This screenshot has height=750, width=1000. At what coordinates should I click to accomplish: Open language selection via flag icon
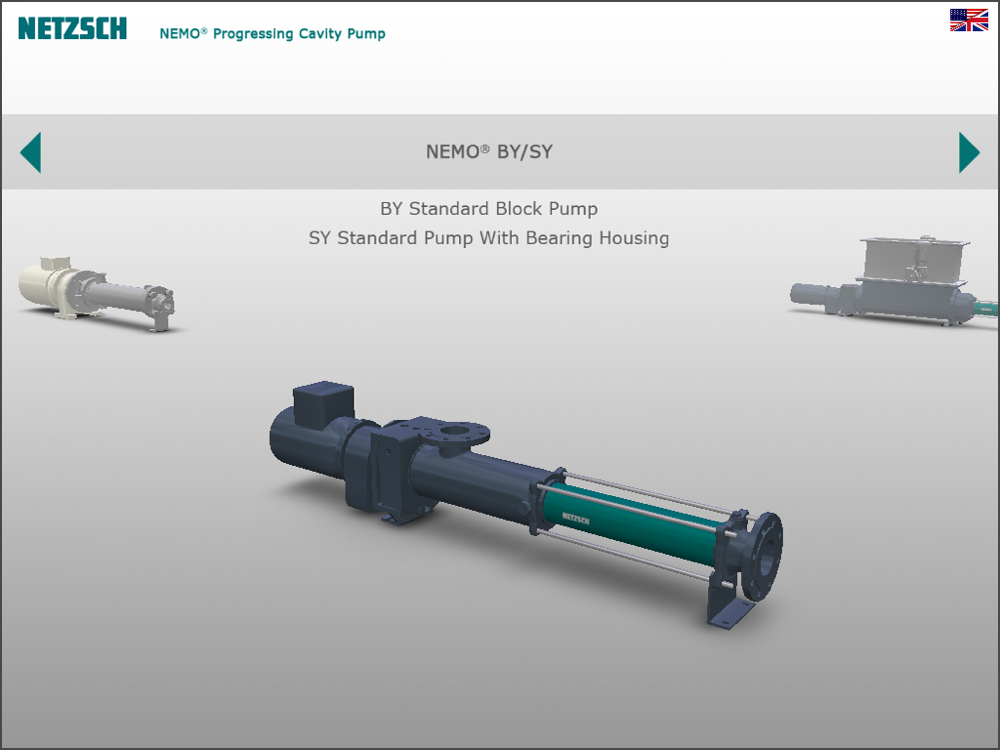[968, 20]
